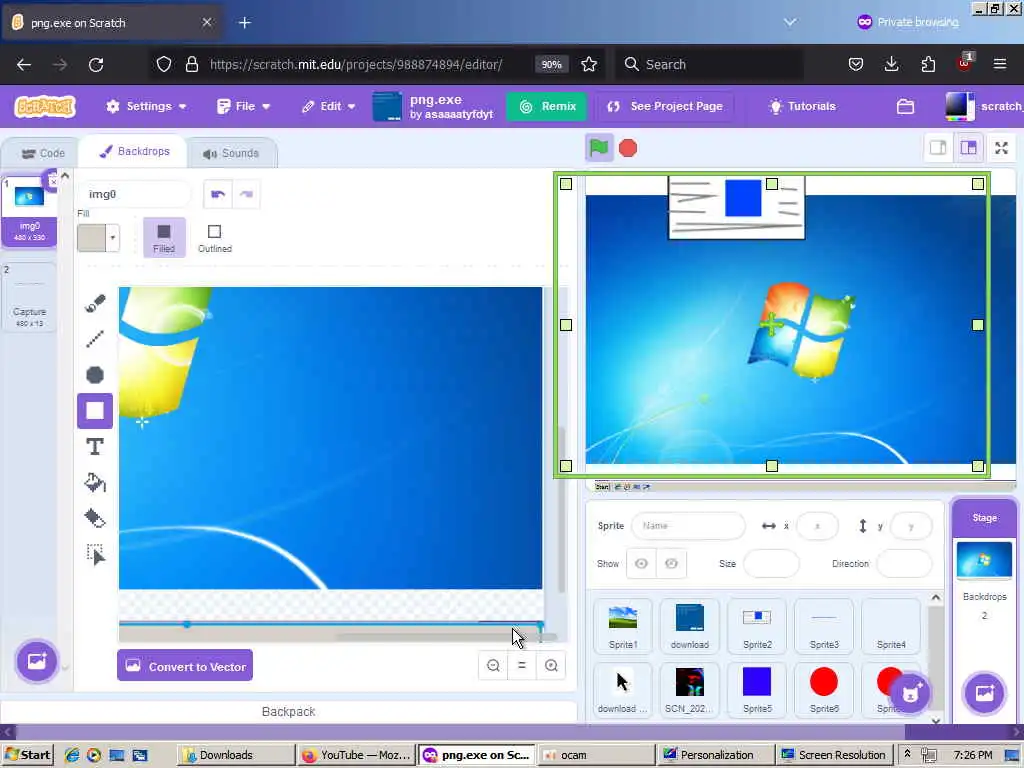Select the Line tool
The height and width of the screenshot is (768, 1024).
(x=95, y=338)
